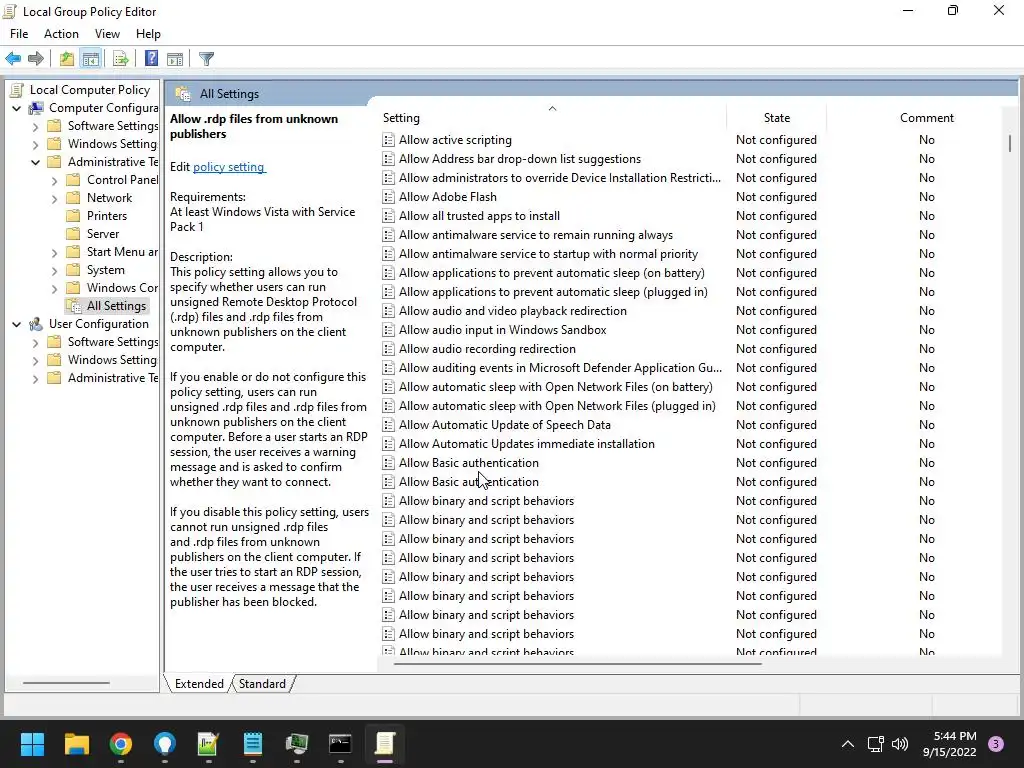Viewport: 1024px width, 768px height.
Task: Click the volume speaker tray icon
Action: point(900,744)
